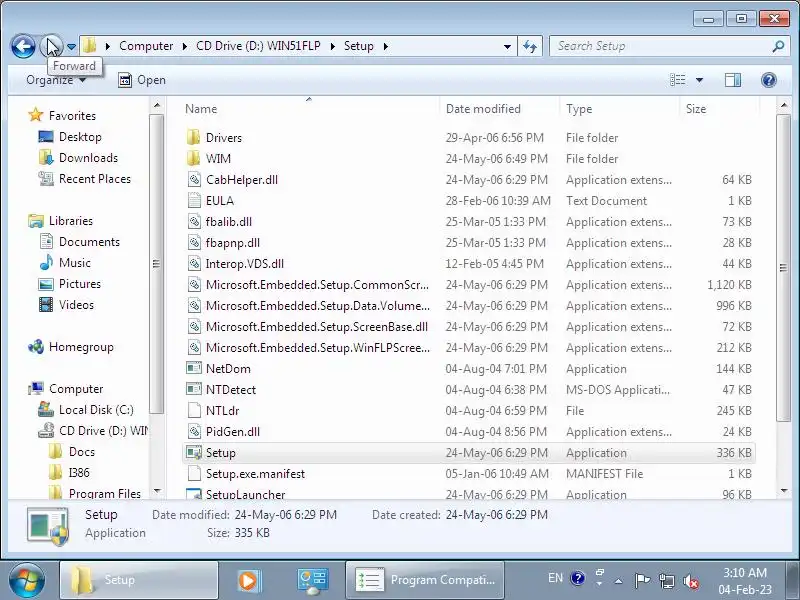The image size is (800, 600).
Task: Open the address bar history dropdown
Action: 507,46
